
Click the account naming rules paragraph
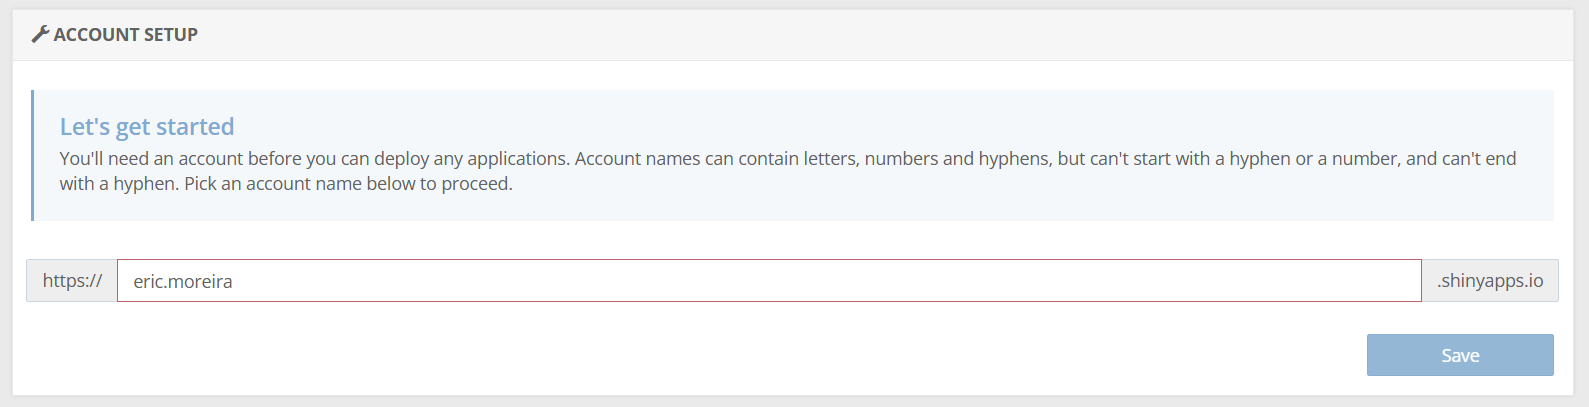click(788, 171)
